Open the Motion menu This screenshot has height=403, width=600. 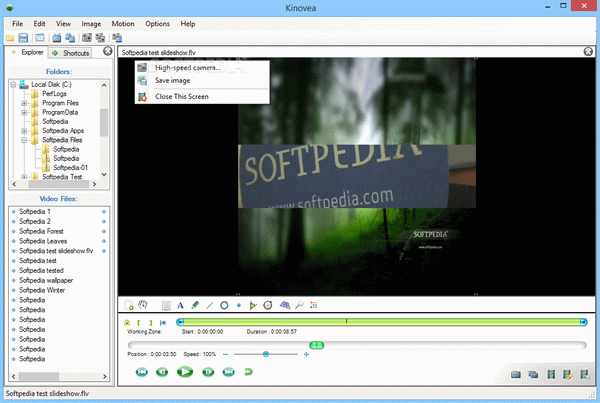[x=123, y=24]
